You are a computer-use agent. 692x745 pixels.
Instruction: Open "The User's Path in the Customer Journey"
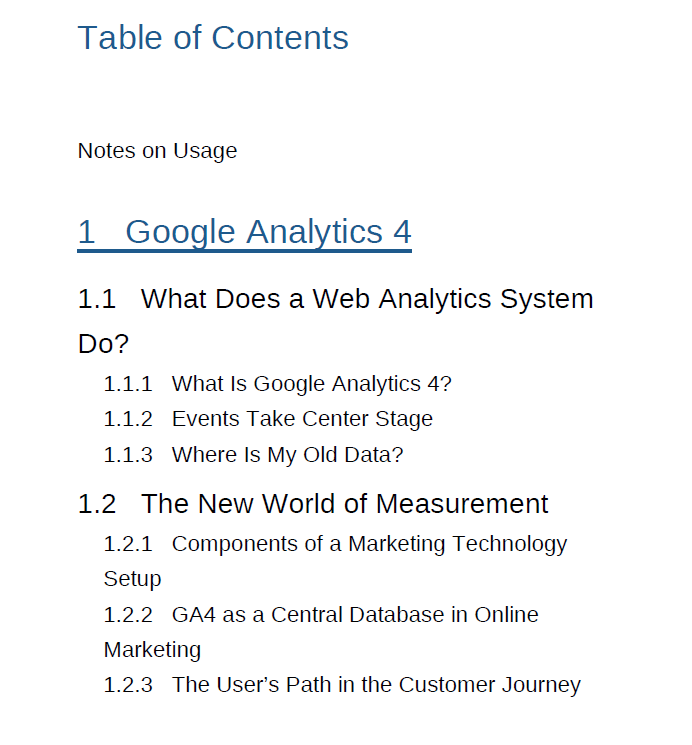pyautogui.click(x=376, y=685)
